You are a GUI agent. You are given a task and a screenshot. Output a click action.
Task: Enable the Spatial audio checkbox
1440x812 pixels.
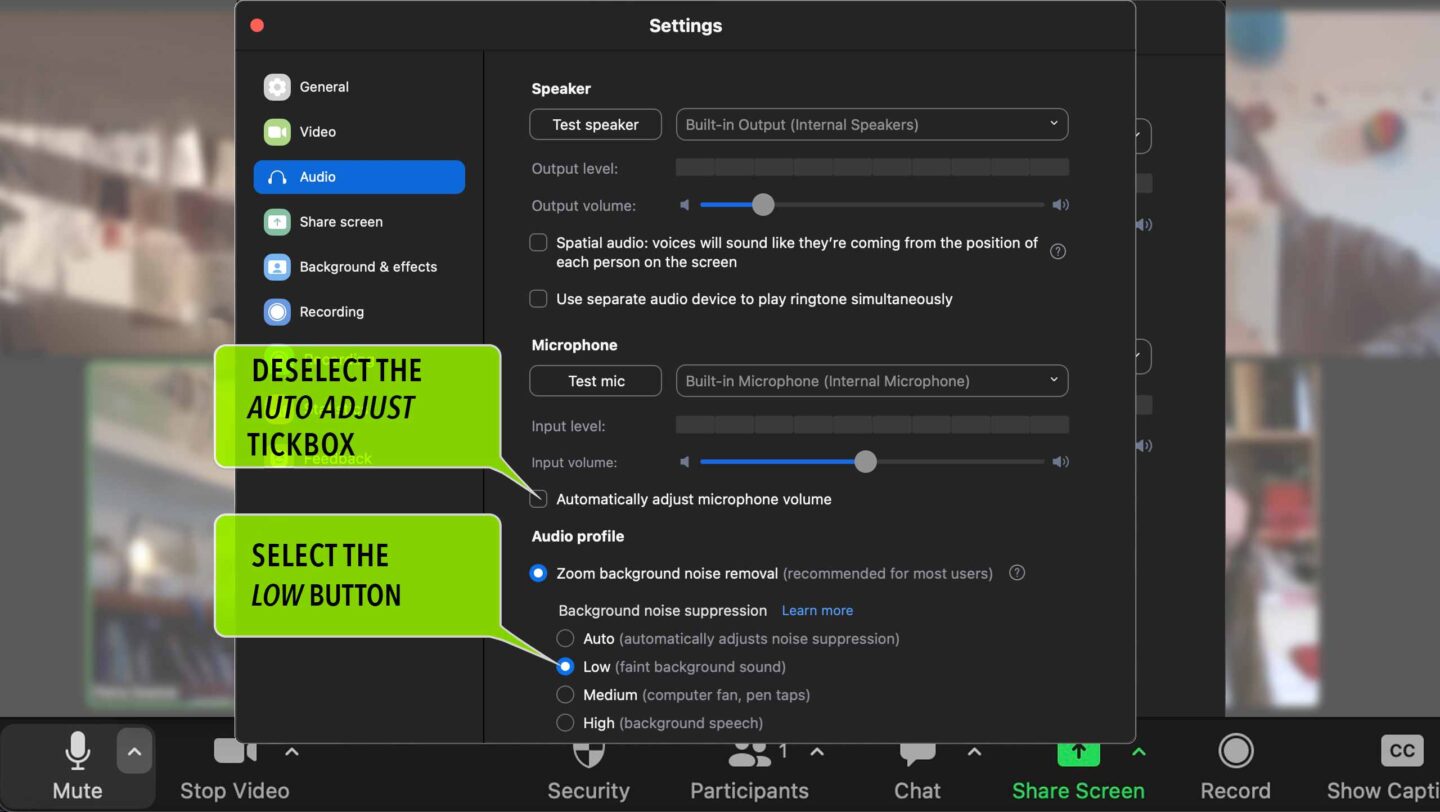538,242
